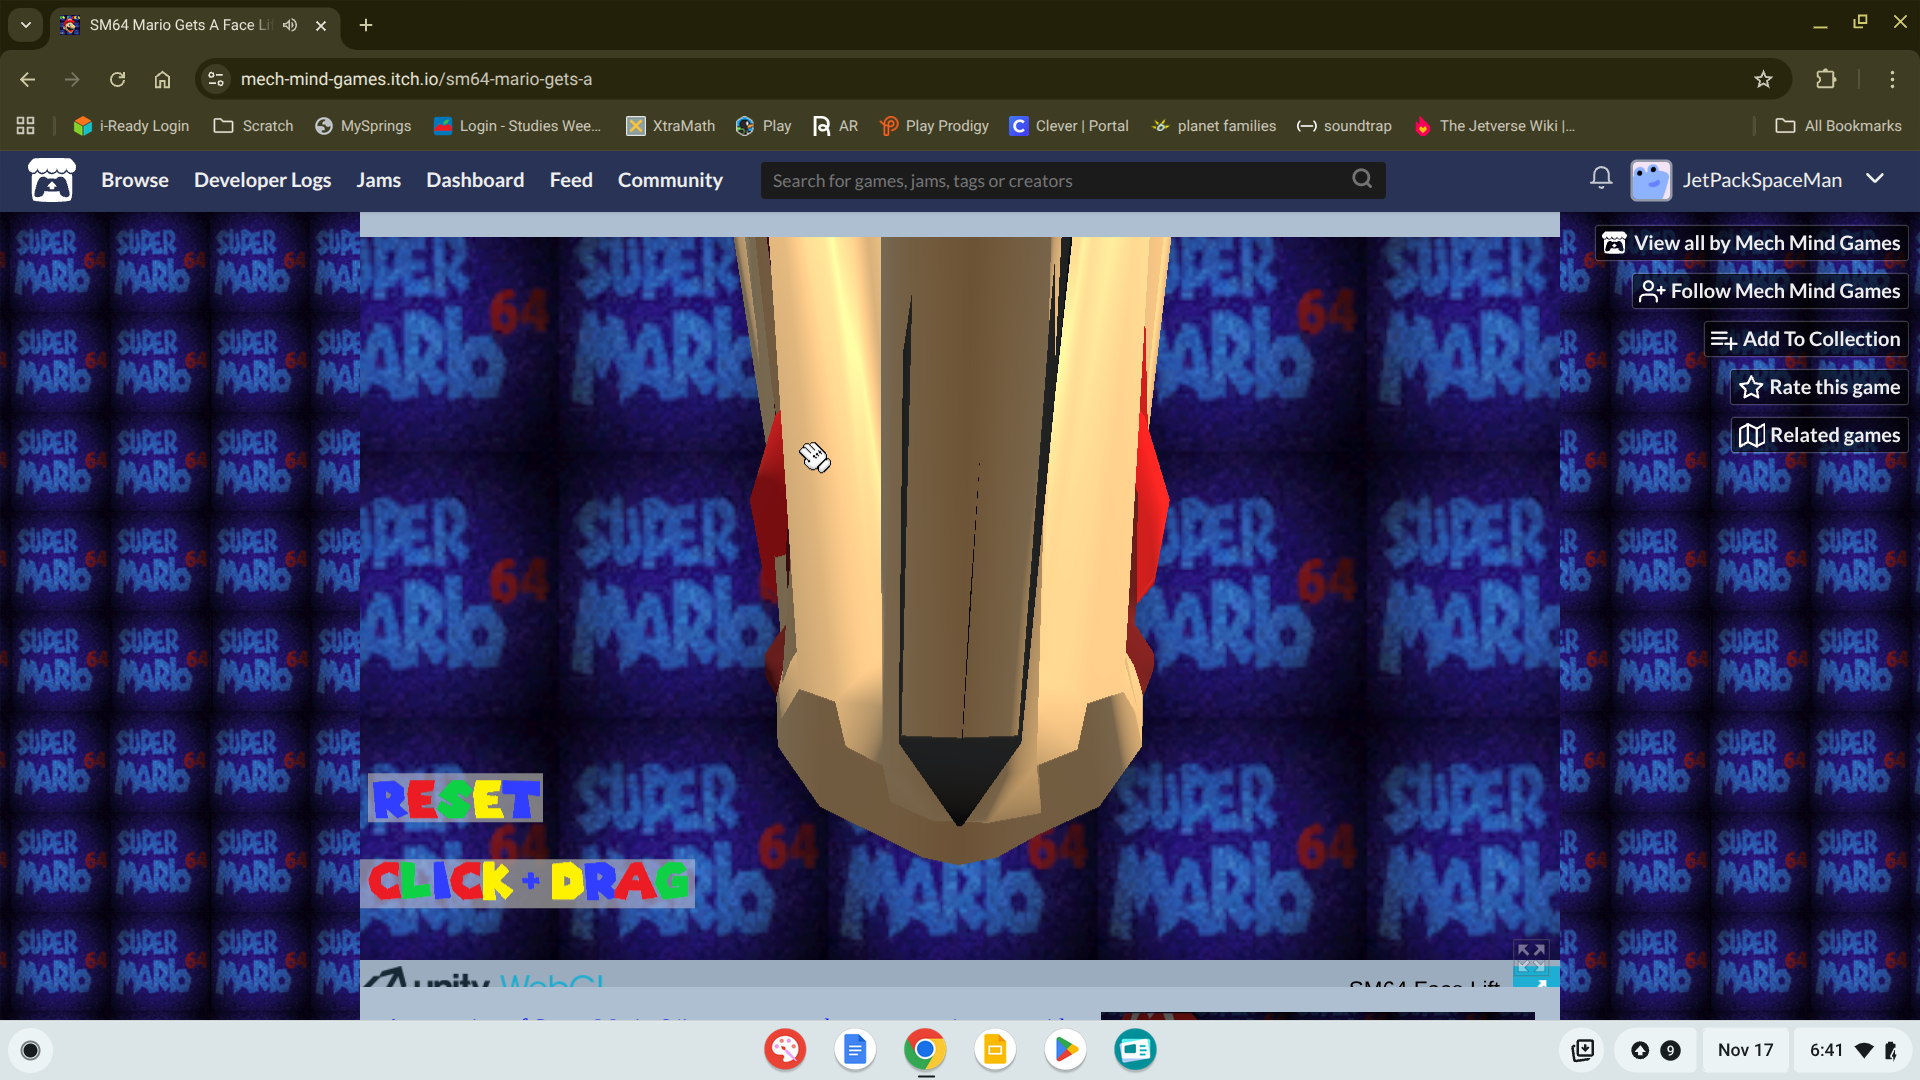Open the tab search chevron
This screenshot has width=1920, height=1080.
(x=25, y=25)
